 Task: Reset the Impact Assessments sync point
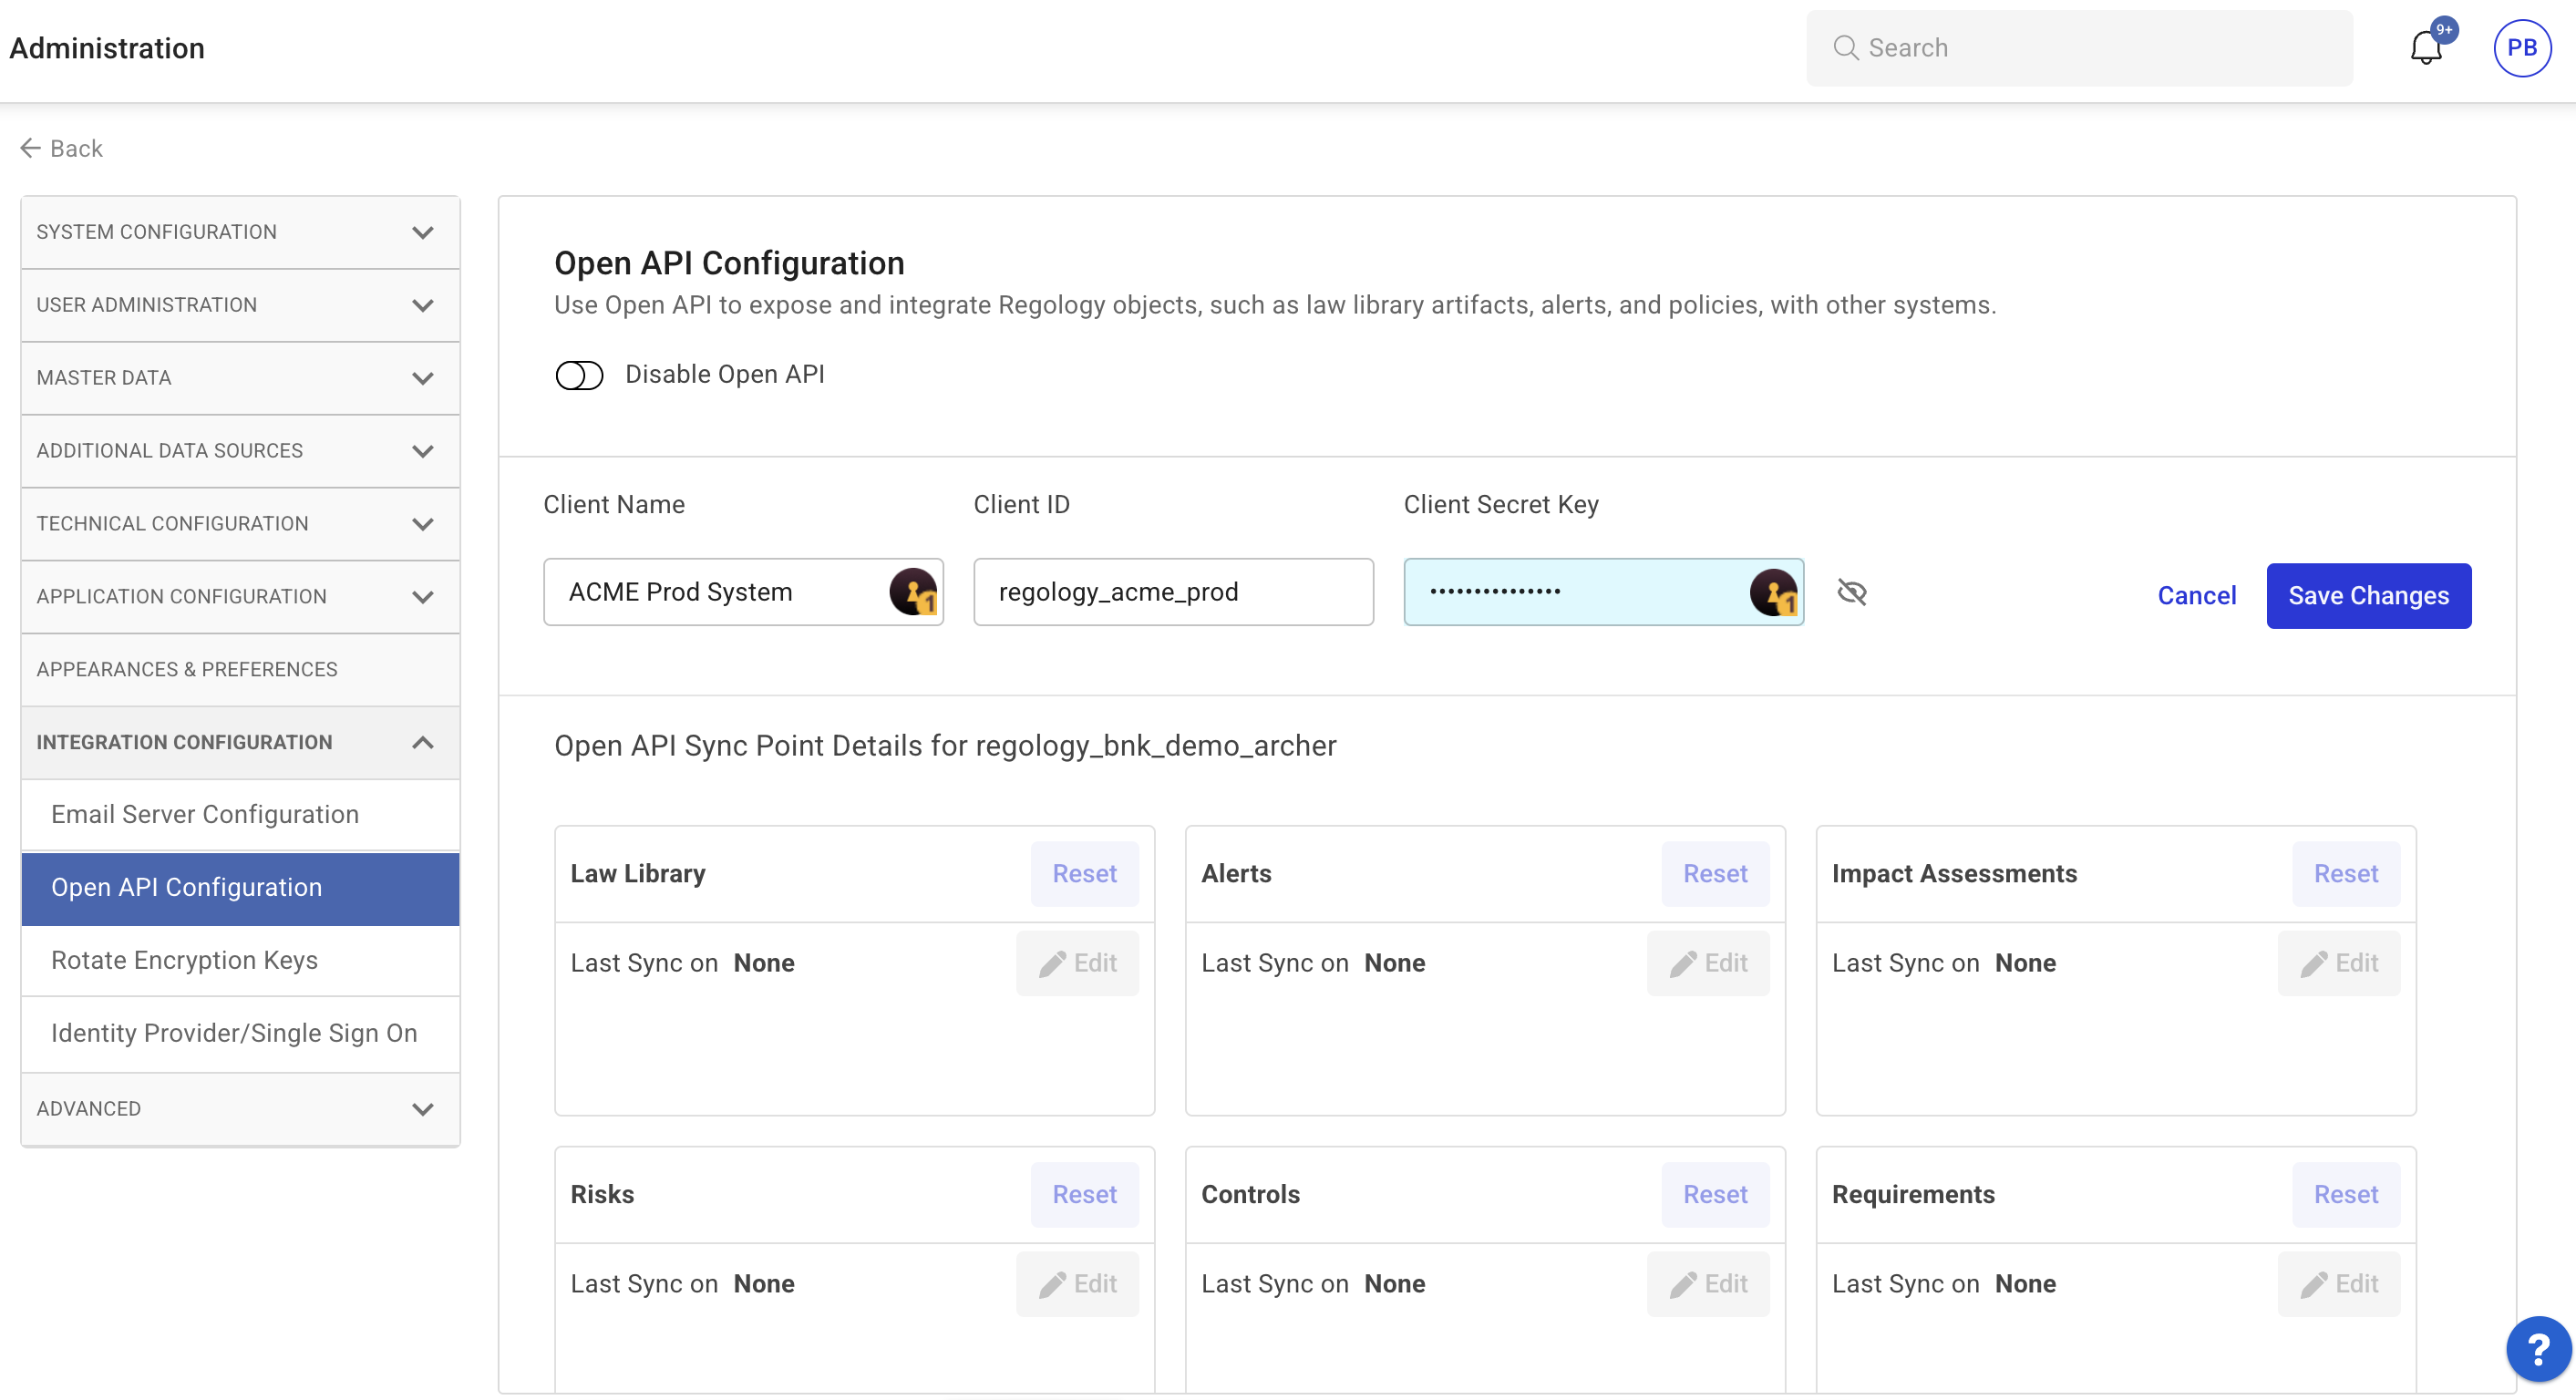2345,873
